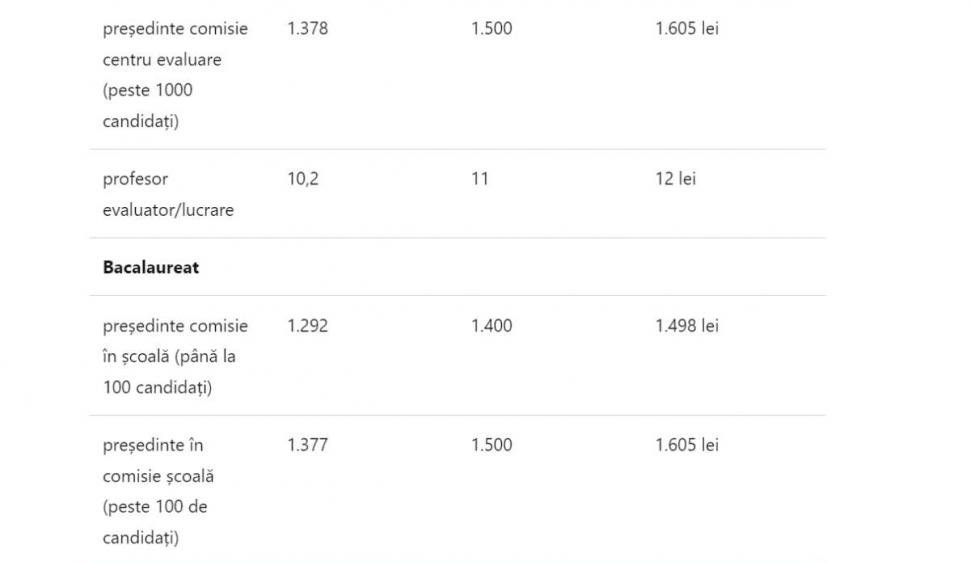Click the 1.292 value in Bacalaureat row
The height and width of the screenshot is (565, 970).
point(307,326)
